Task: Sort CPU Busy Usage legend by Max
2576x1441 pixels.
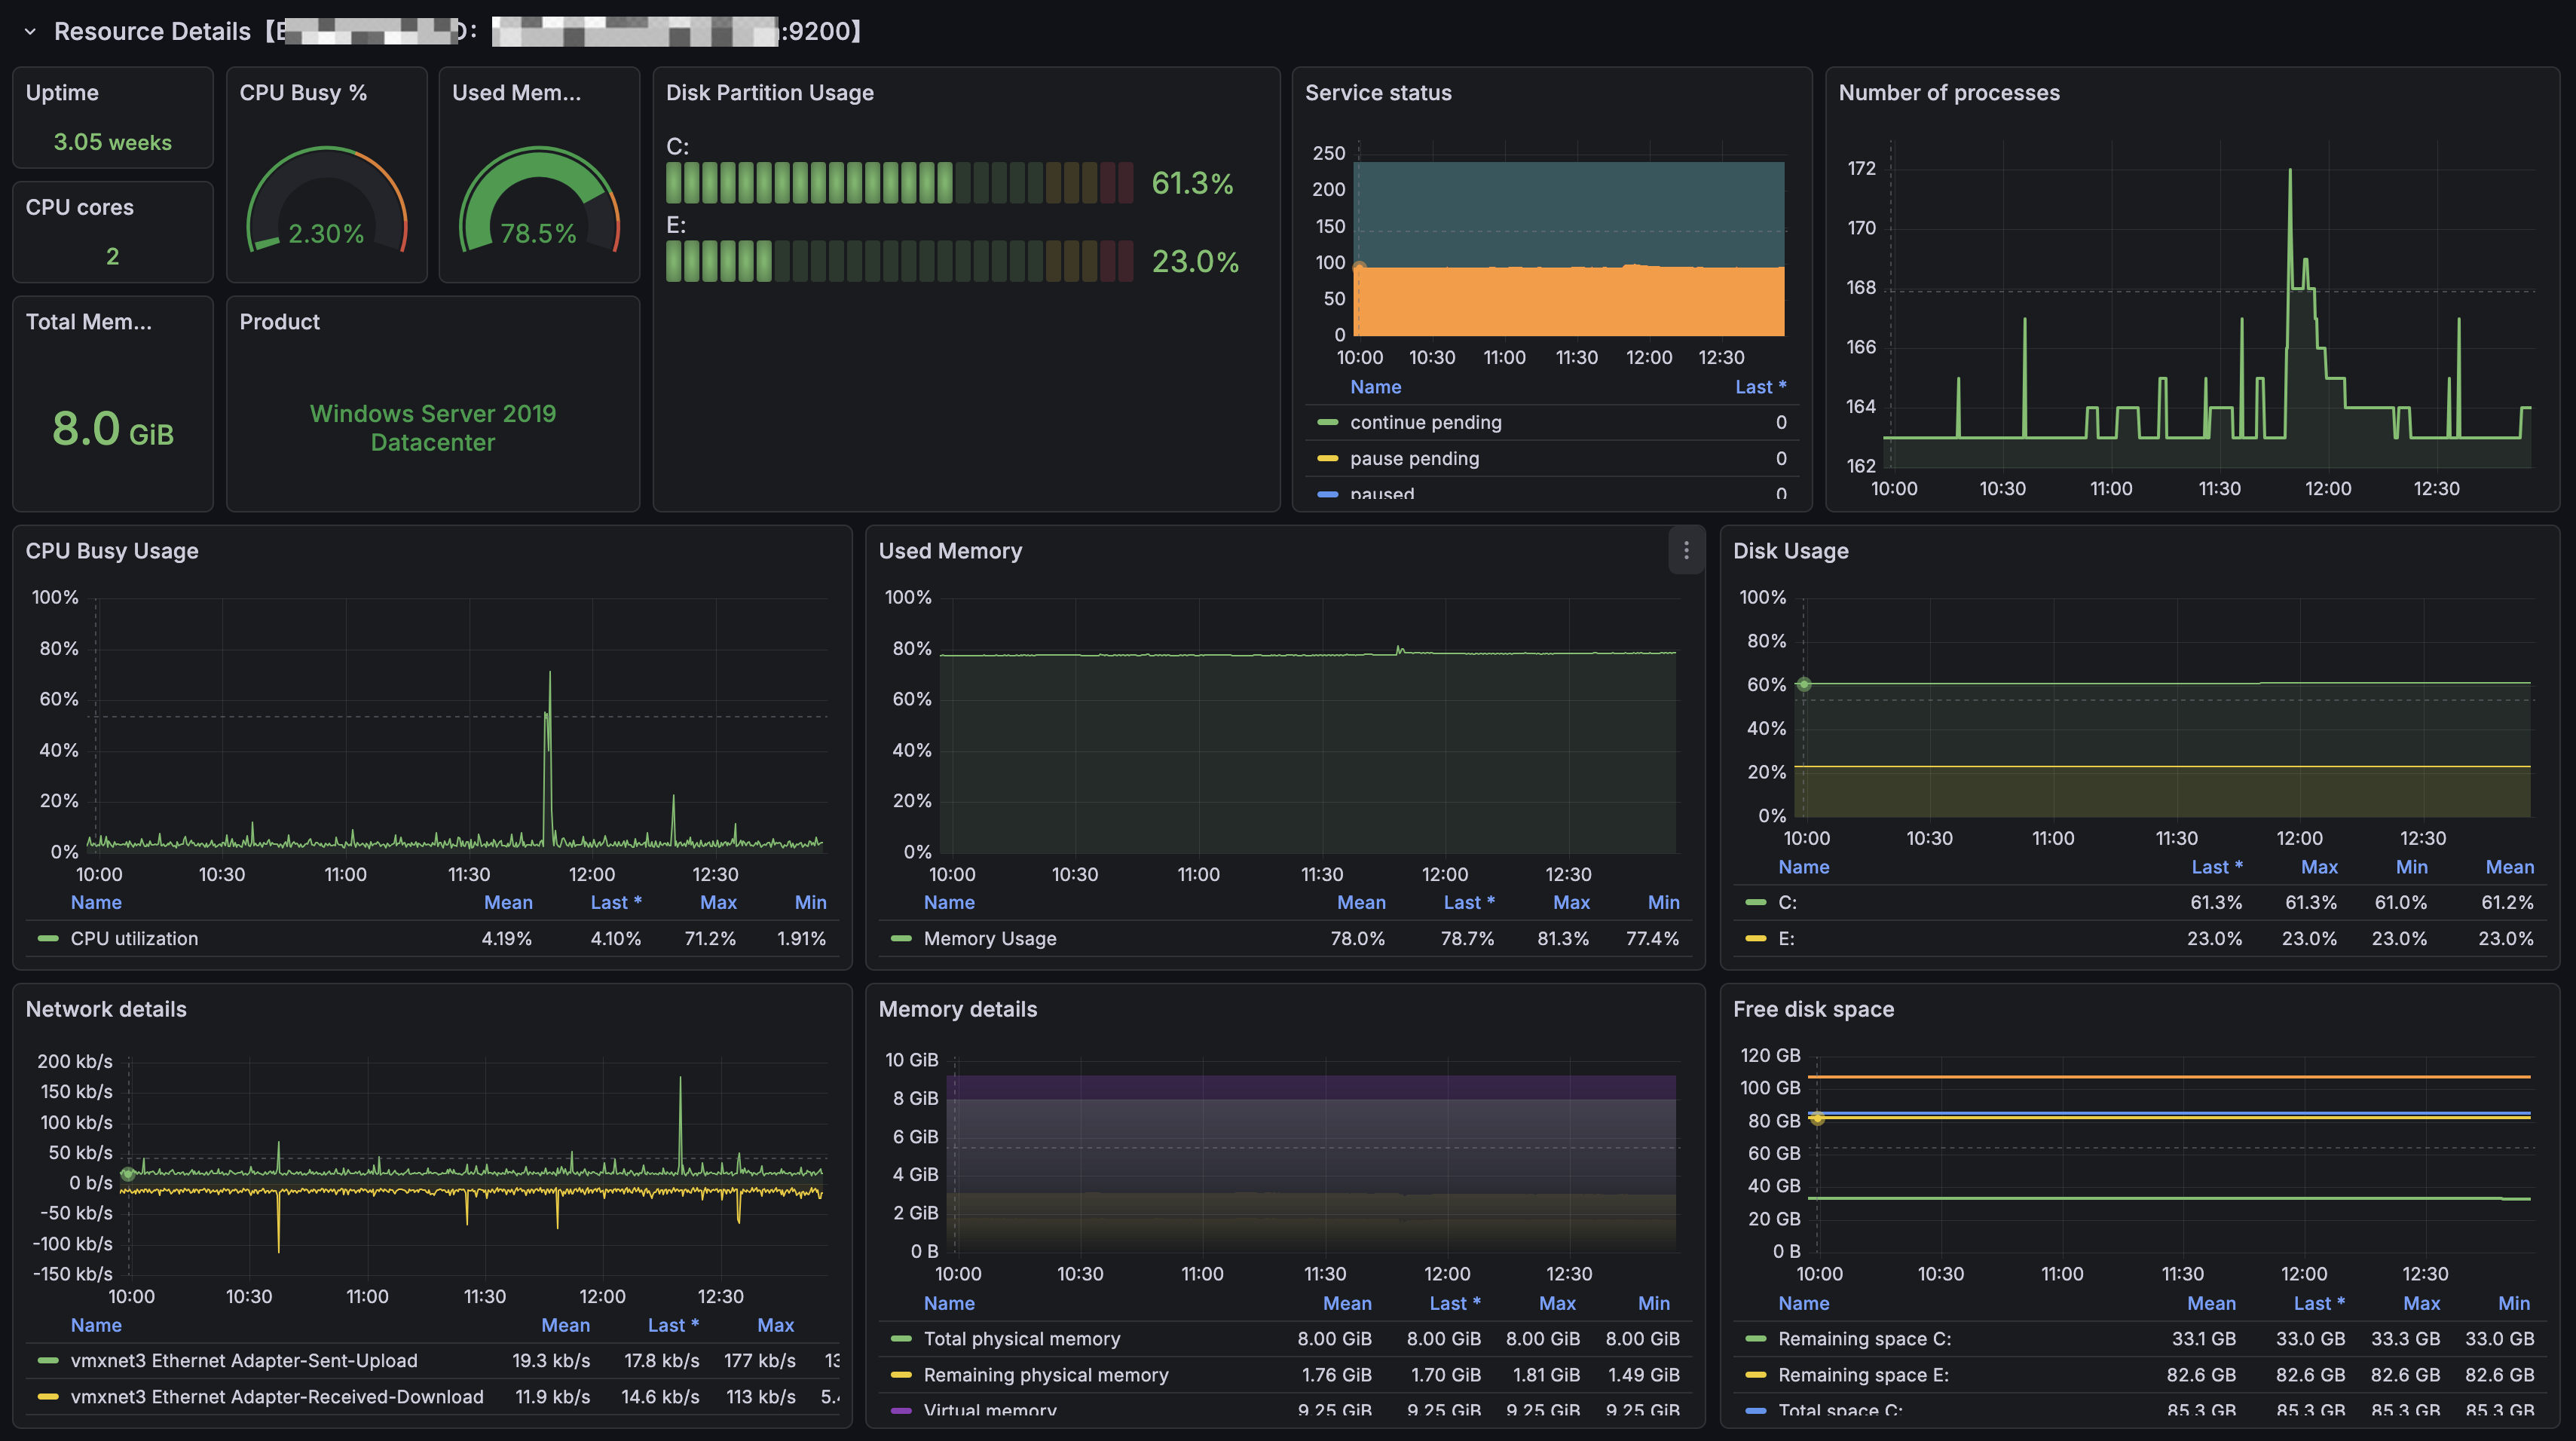Action: click(718, 902)
